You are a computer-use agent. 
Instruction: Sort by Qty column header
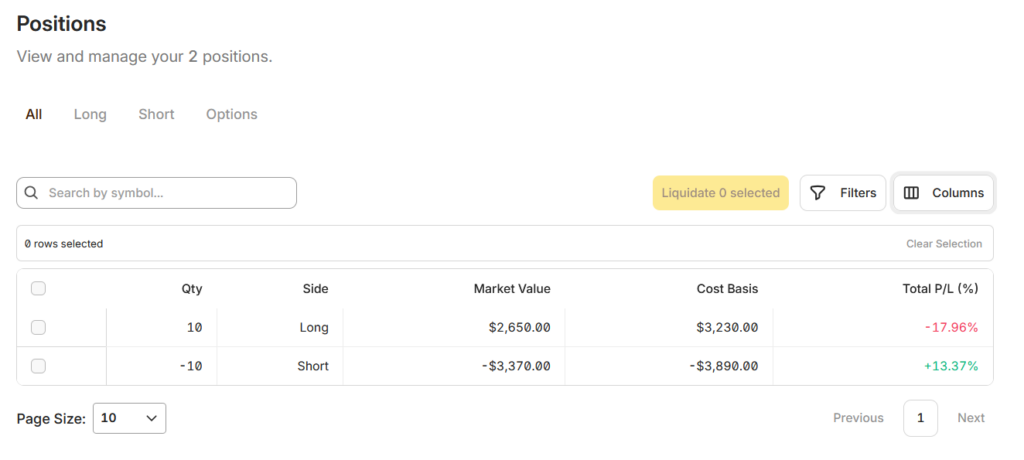(x=192, y=289)
